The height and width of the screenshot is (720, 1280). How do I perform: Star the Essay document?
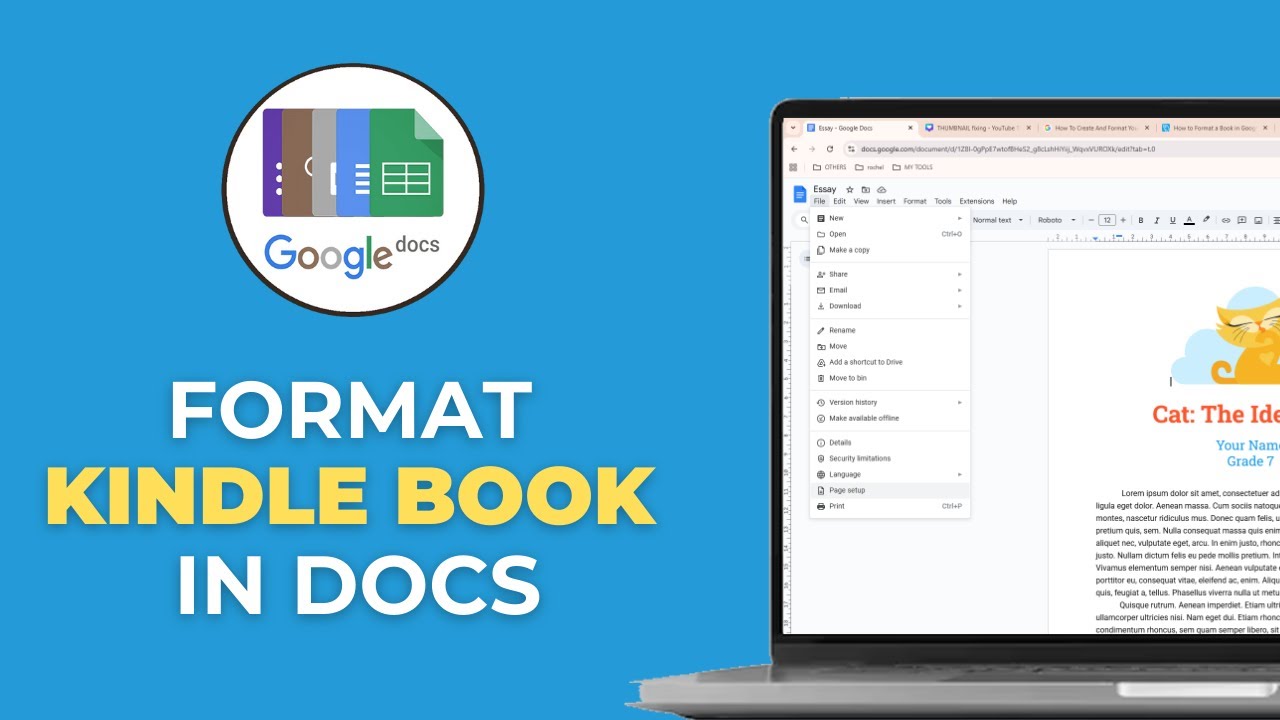[x=850, y=189]
